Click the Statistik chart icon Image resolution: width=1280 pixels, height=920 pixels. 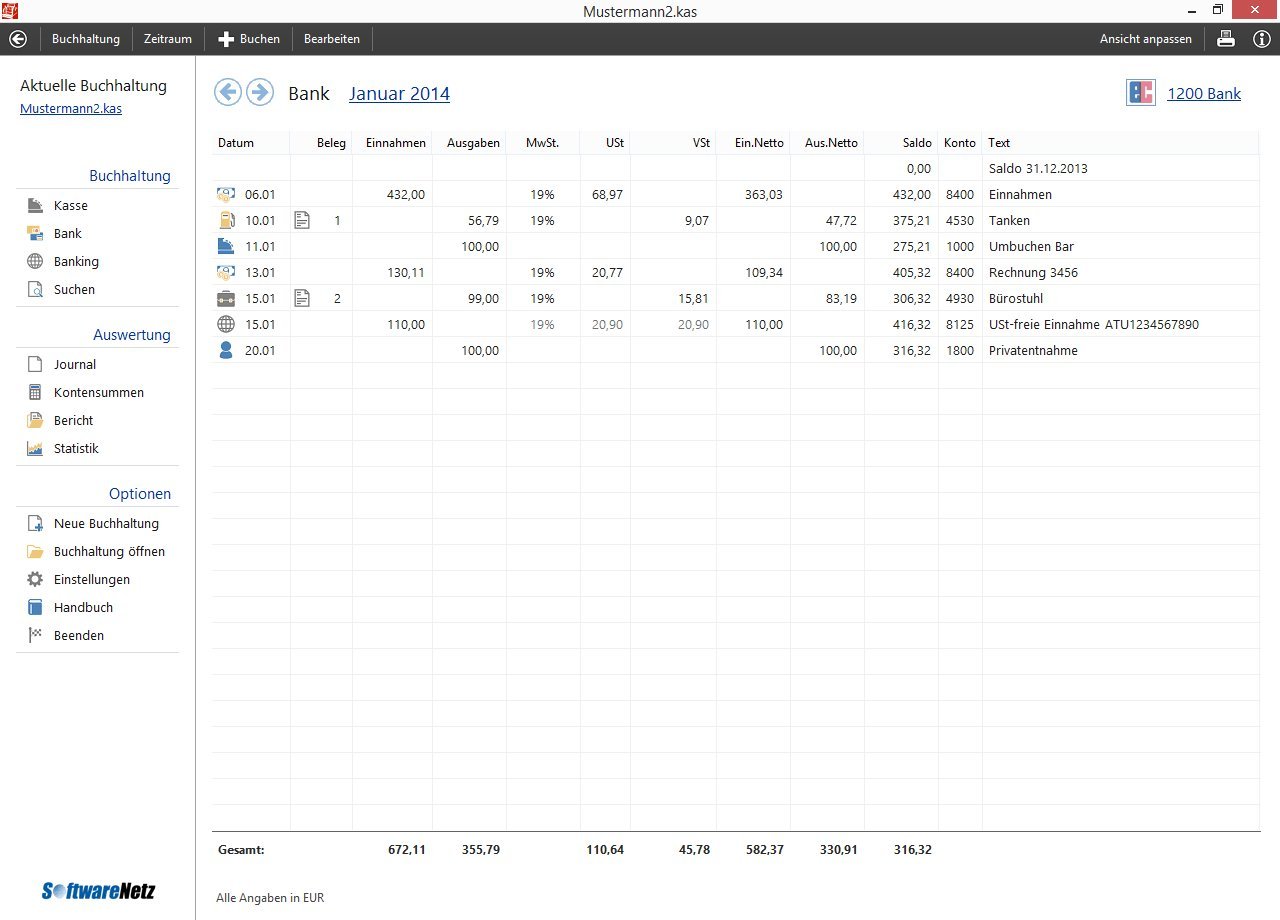[x=35, y=448]
